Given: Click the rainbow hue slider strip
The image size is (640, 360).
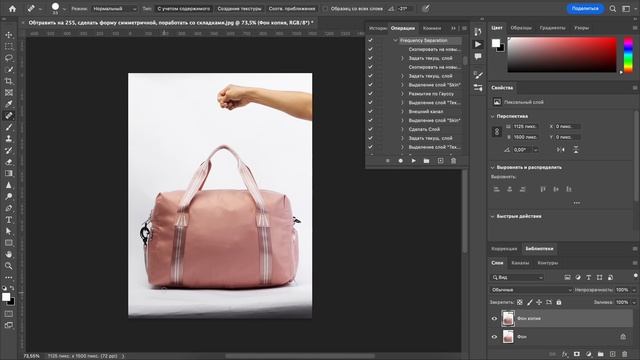Looking at the screenshot, I should (x=629, y=55).
